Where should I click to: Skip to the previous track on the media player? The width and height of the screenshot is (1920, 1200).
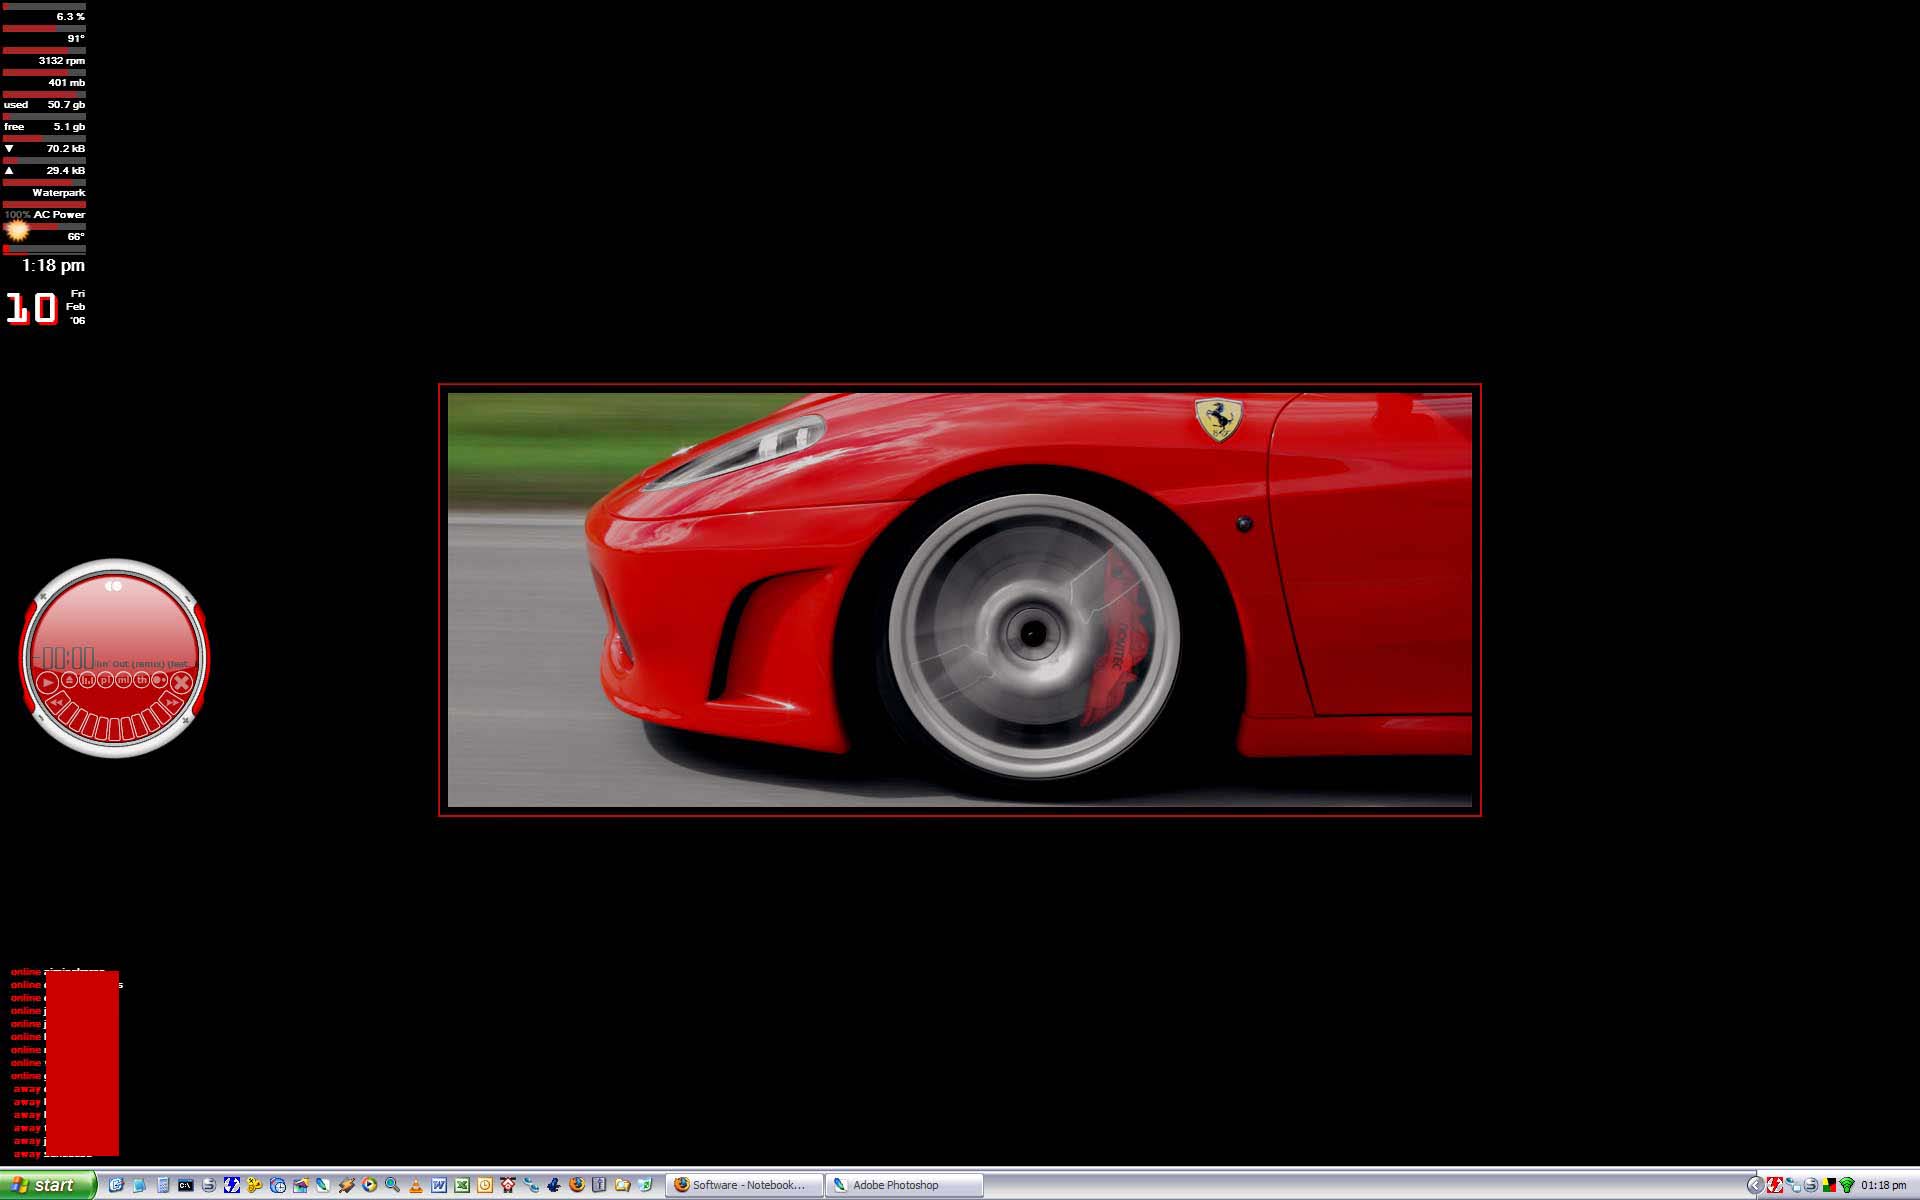(56, 702)
